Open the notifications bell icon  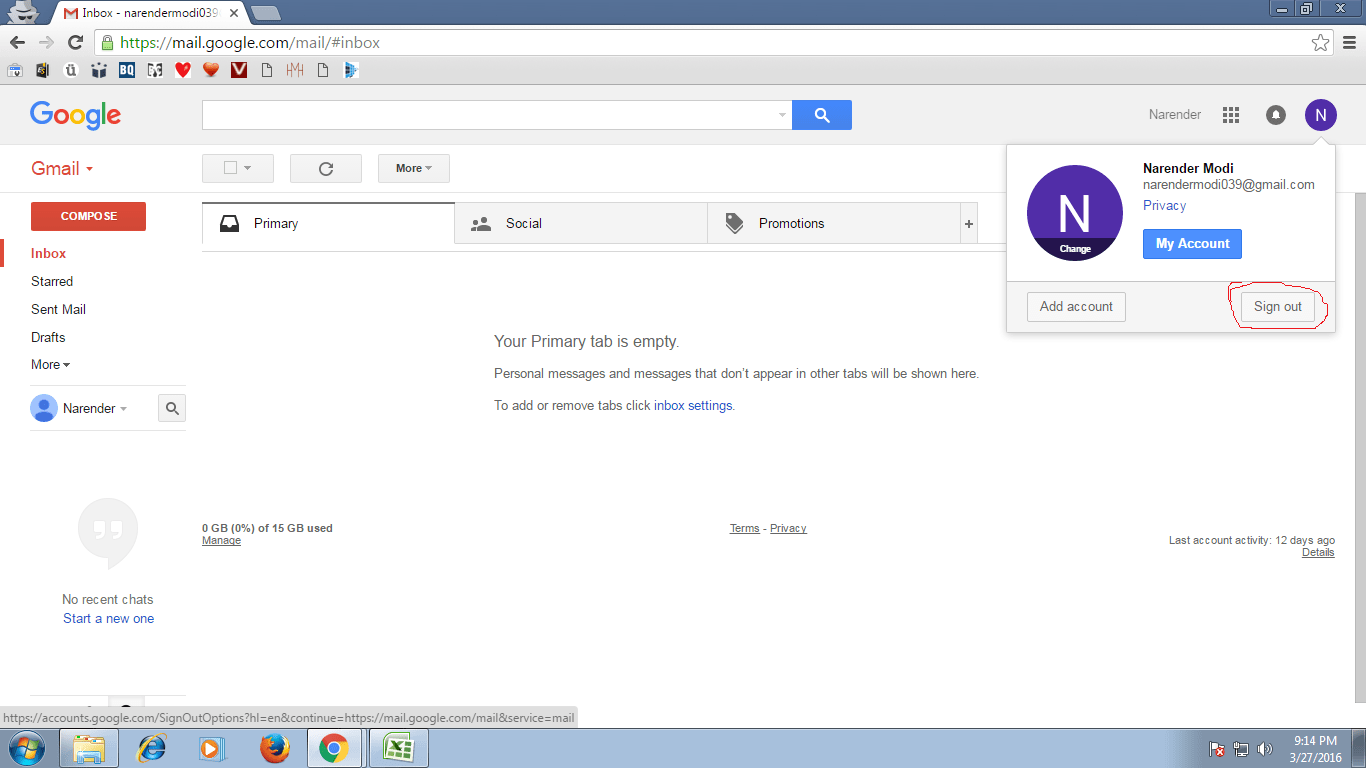pos(1275,114)
